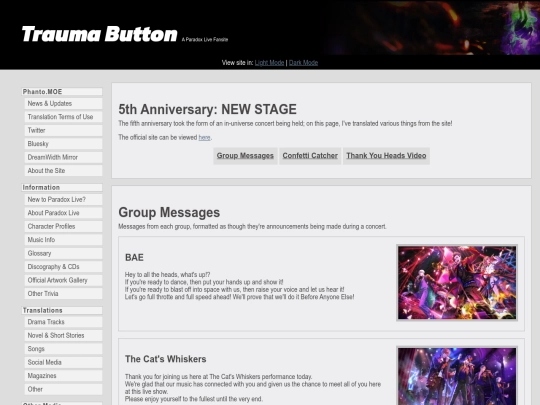Viewport: 540px width, 405px height.
Task: Open Magazines translations
Action: click(x=63, y=376)
